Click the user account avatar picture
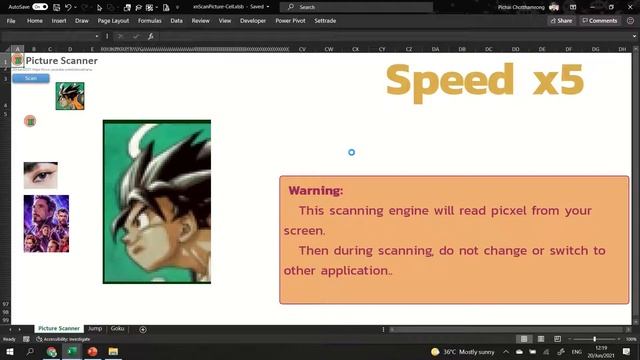Viewport: 640px width, 360px height. 554,7
